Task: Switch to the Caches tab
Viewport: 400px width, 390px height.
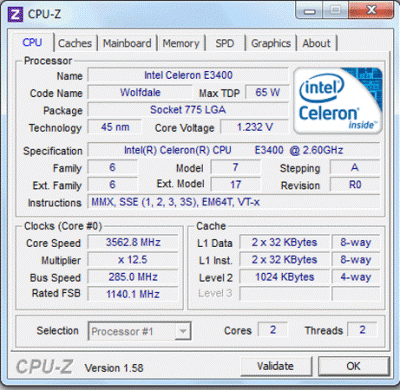Action: coord(75,43)
